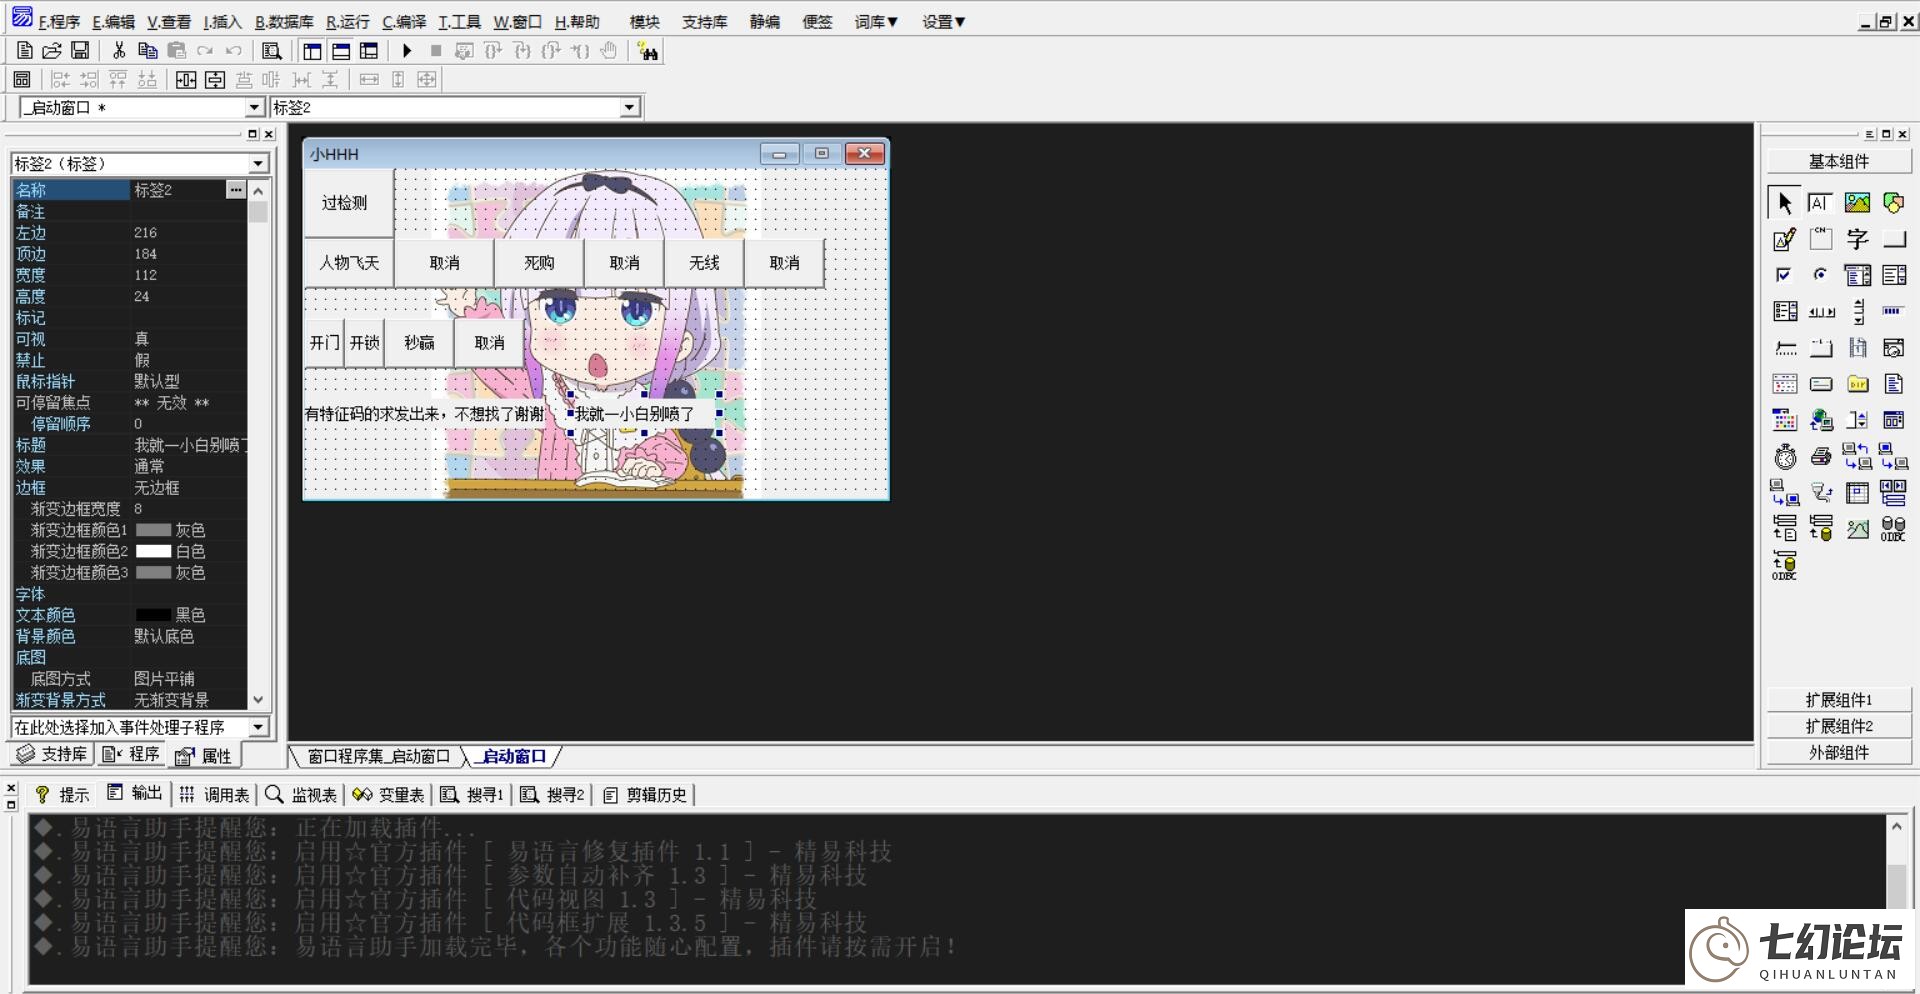Select the Picture box component icon
Screen dimensions: 1920x994
pyautogui.click(x=1857, y=203)
